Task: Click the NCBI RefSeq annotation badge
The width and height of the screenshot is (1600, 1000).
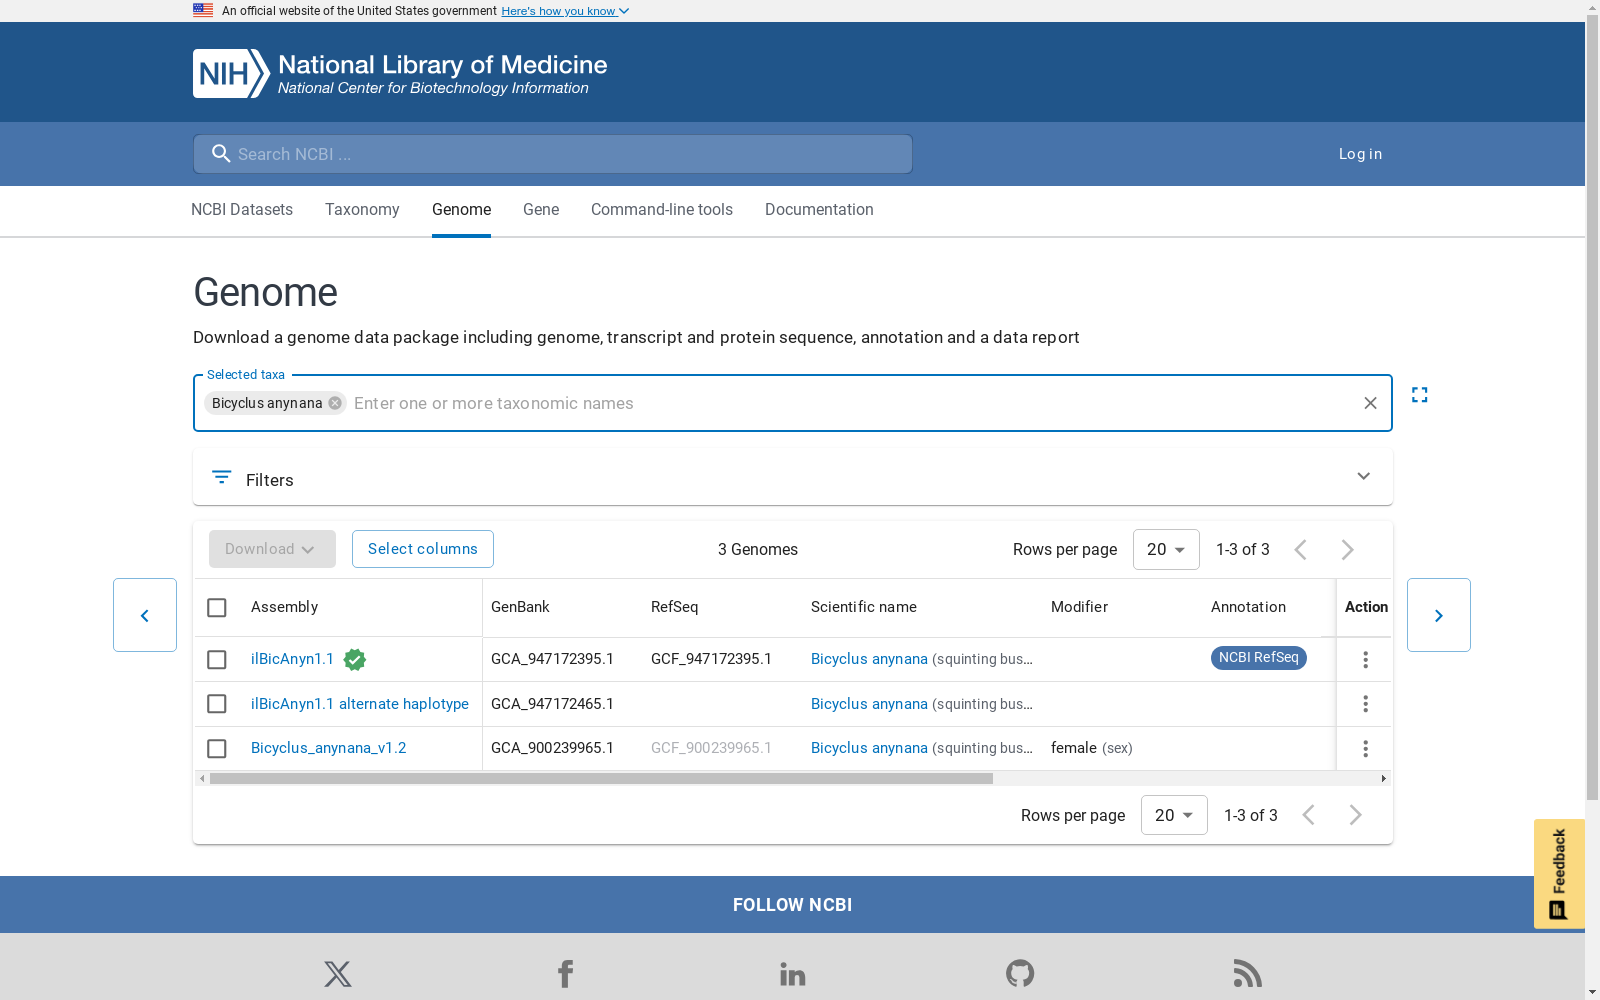Action: point(1259,658)
